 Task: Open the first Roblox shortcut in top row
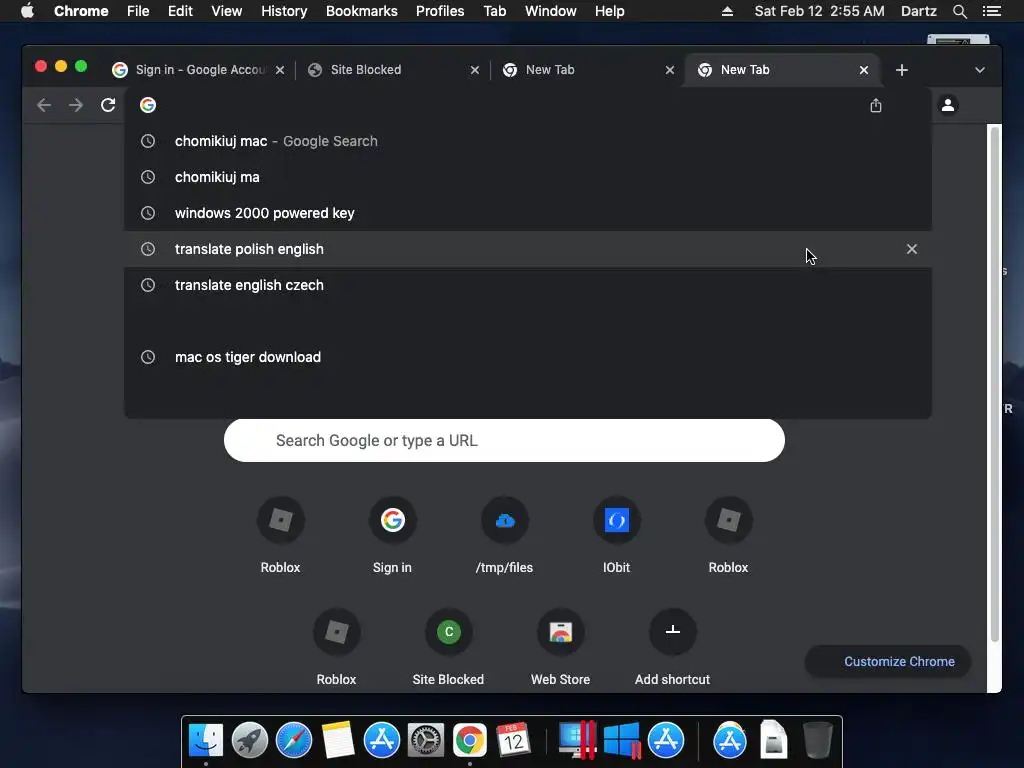[x=280, y=536]
